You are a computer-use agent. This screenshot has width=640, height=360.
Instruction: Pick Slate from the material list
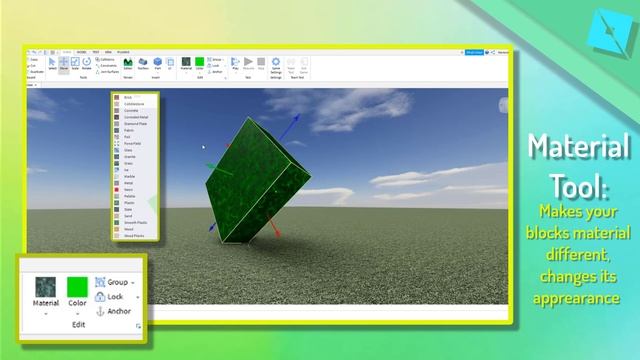[135, 209]
